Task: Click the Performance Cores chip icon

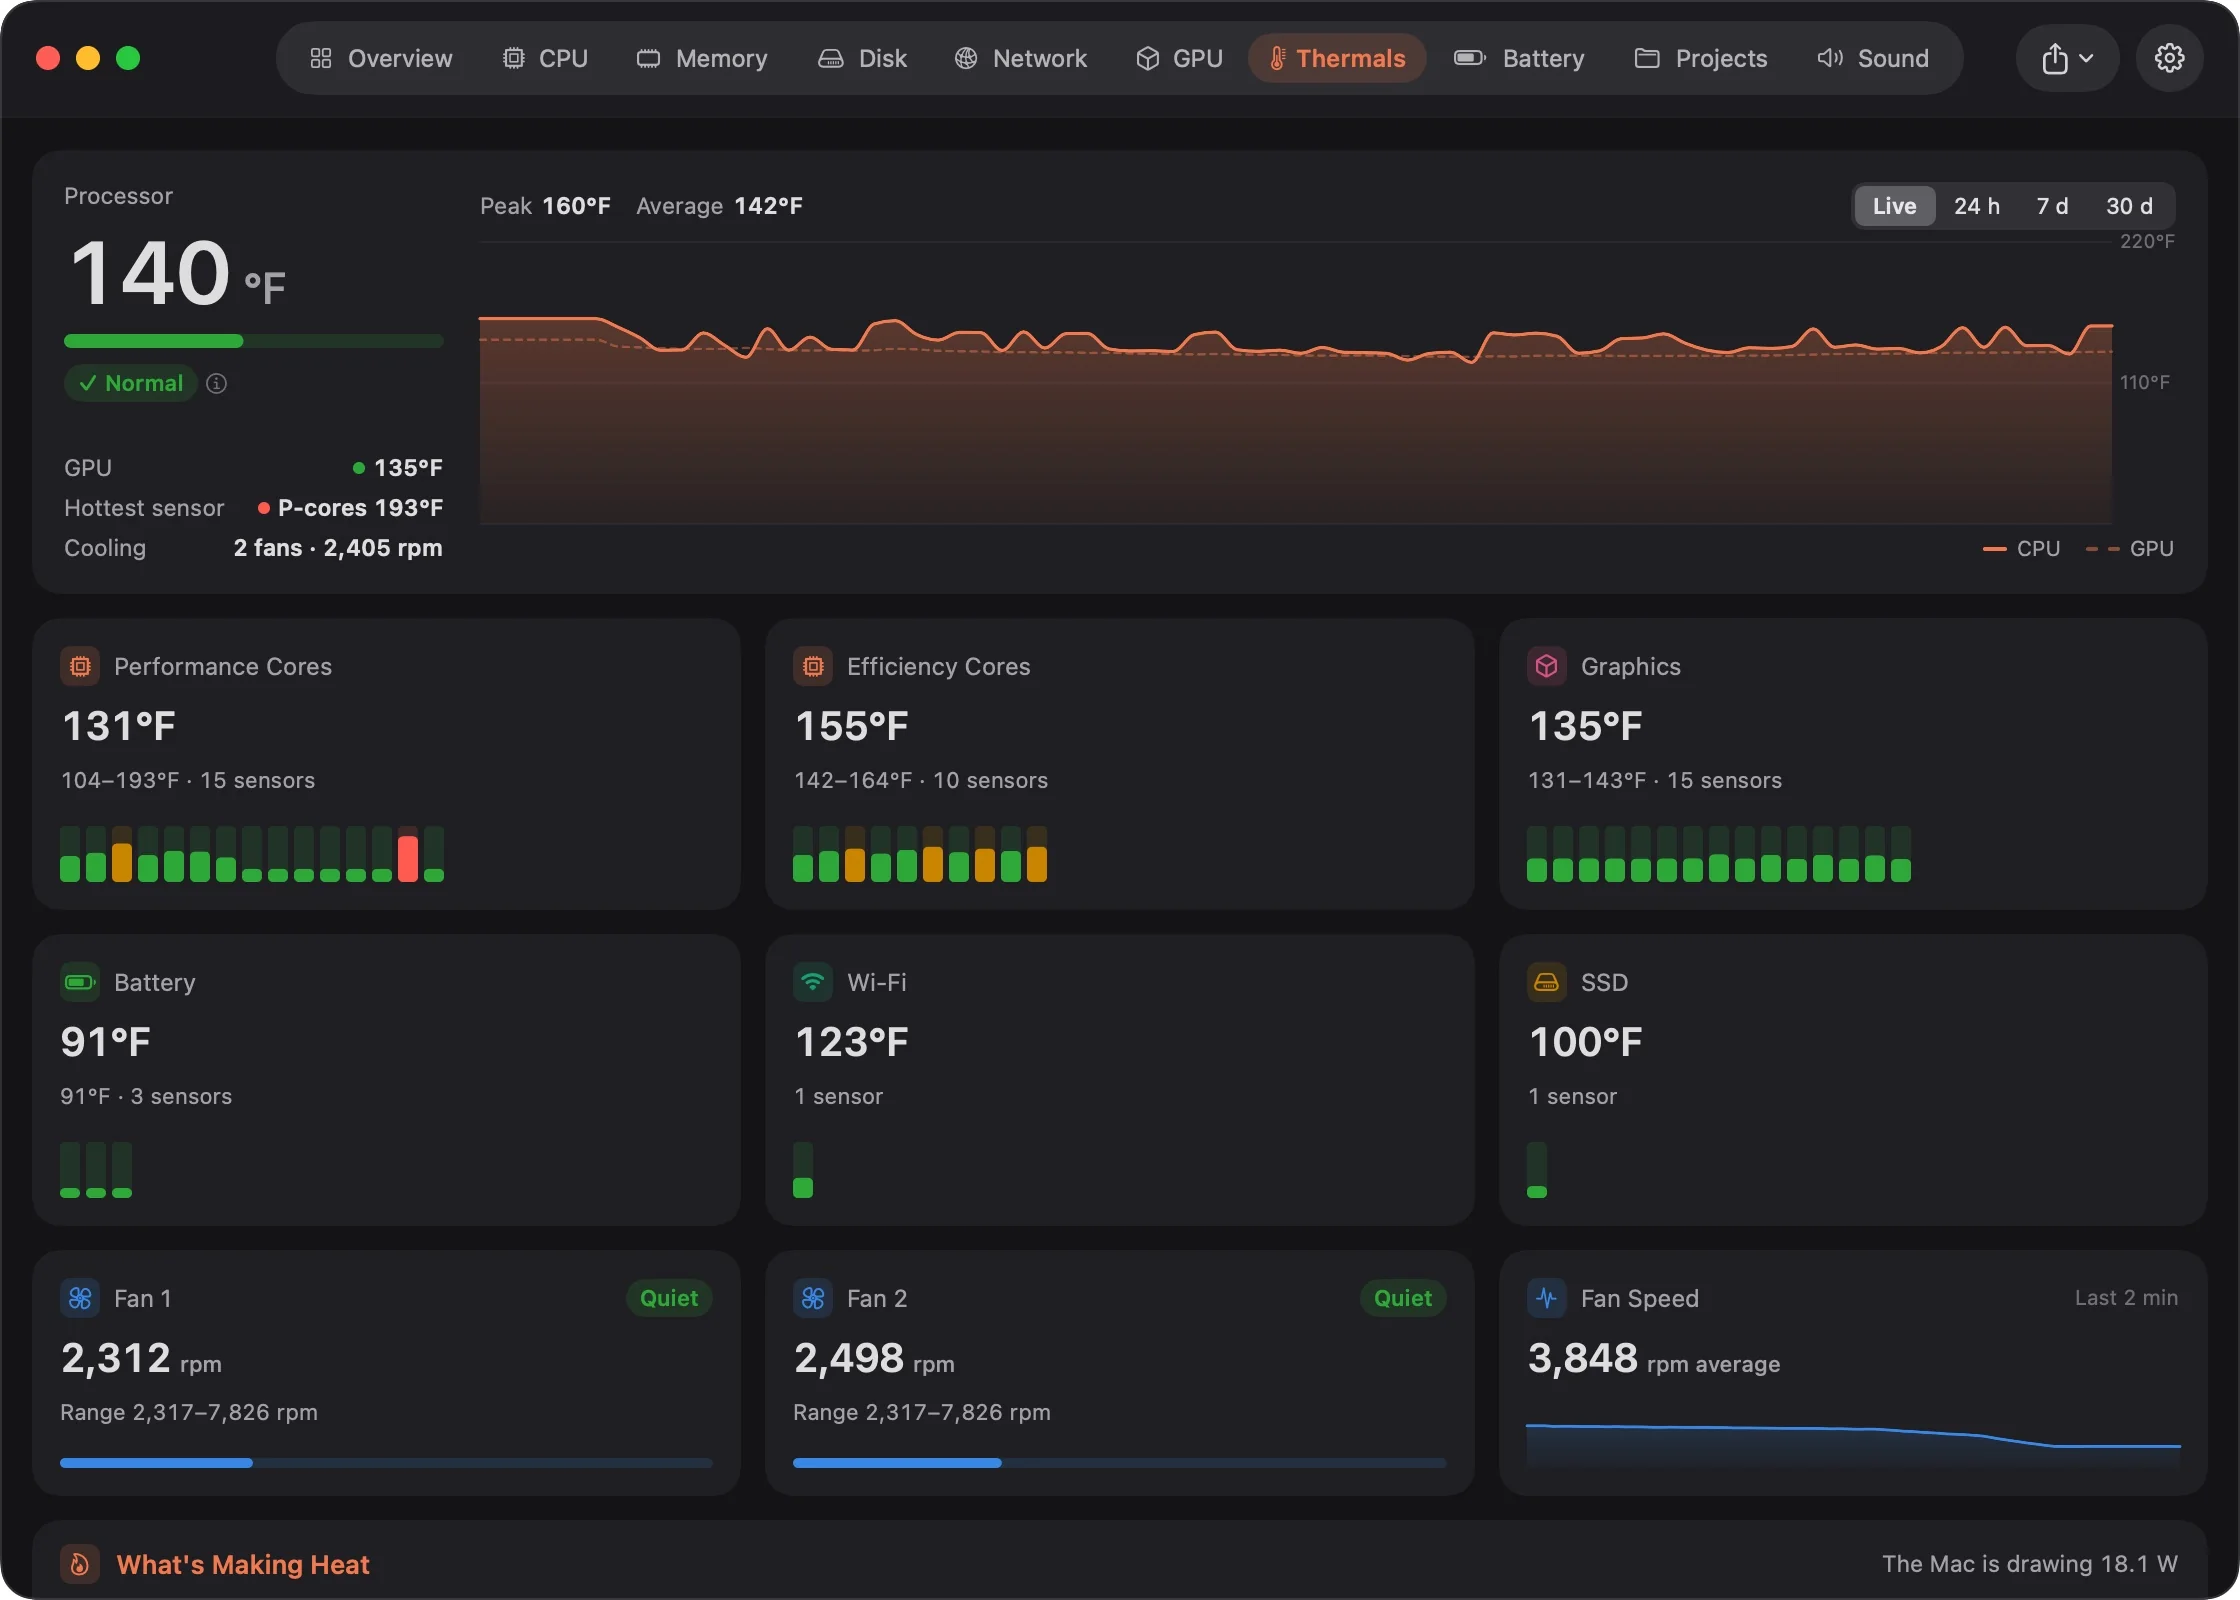Action: pyautogui.click(x=80, y=666)
